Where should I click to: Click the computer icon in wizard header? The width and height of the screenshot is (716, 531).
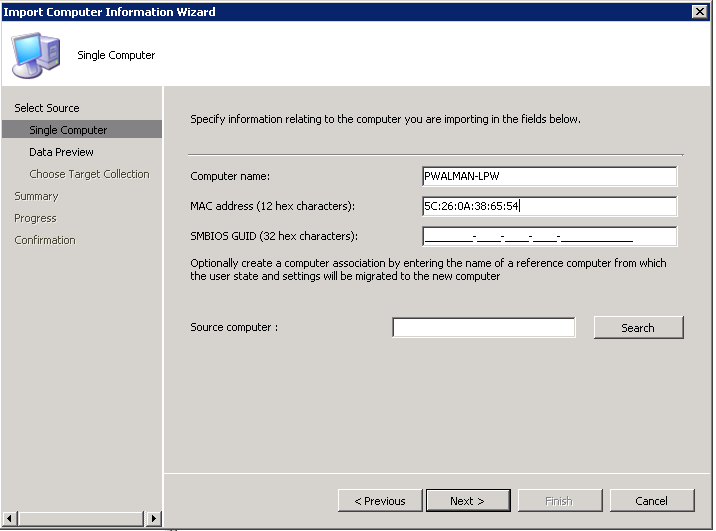(36, 55)
